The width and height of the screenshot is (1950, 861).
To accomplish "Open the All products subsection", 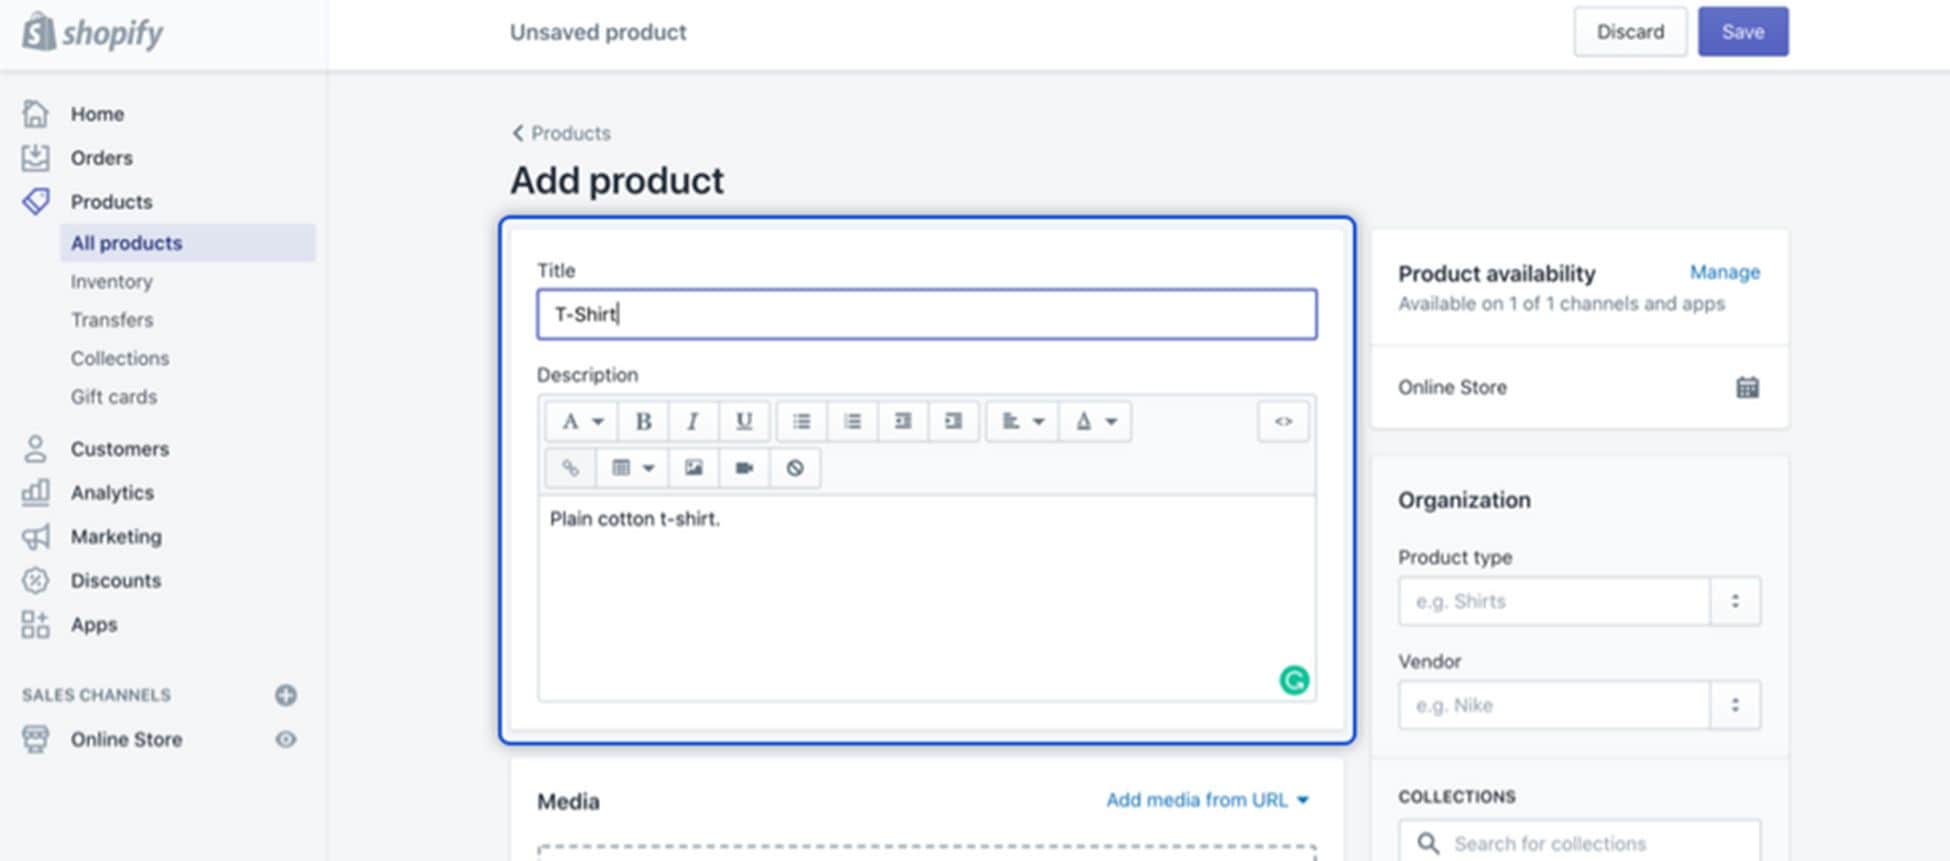I will click(187, 243).
